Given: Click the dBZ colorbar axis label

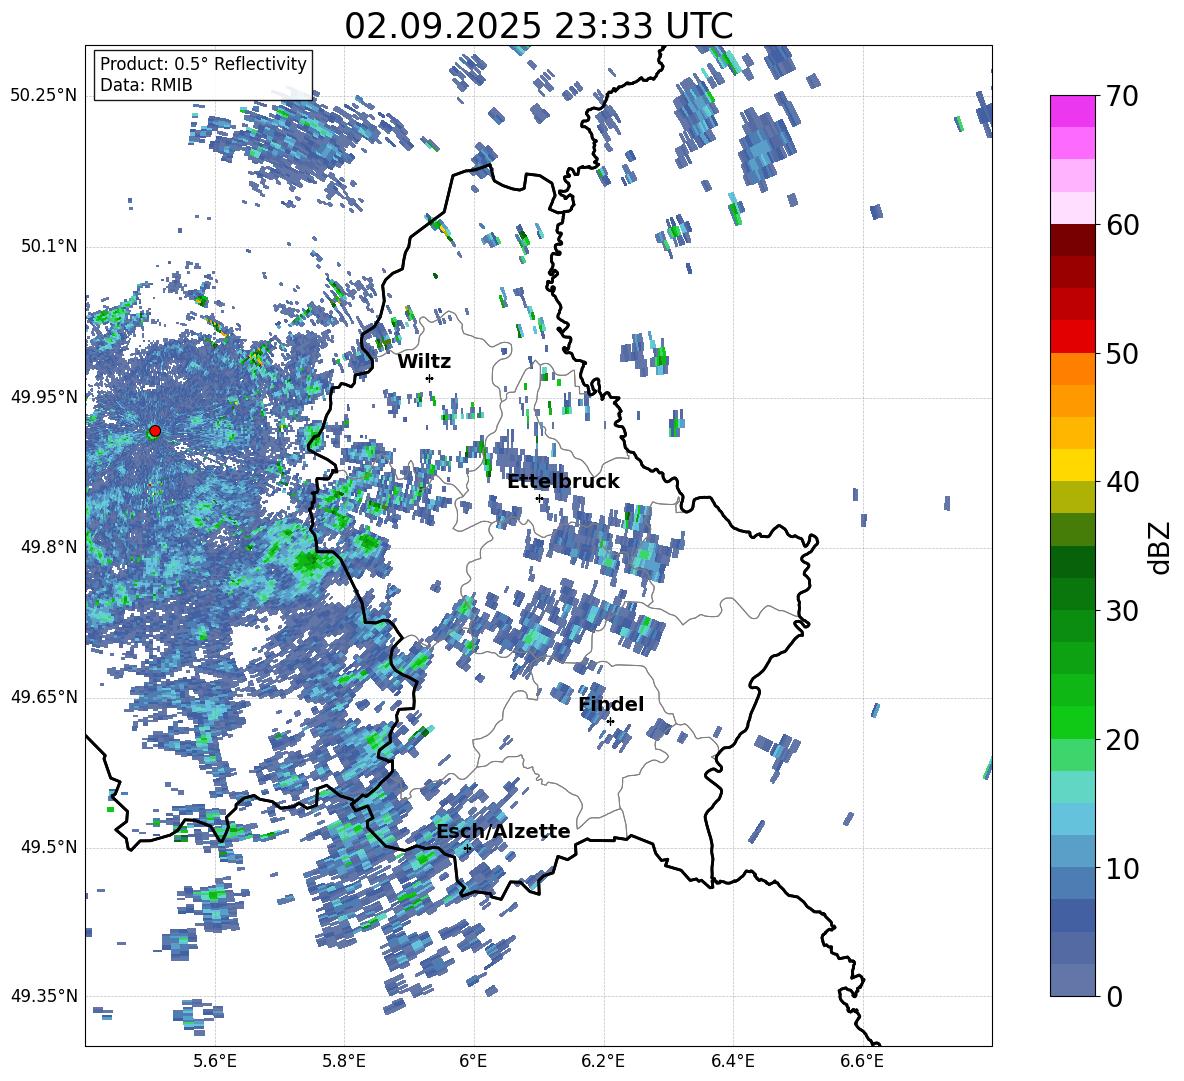Looking at the screenshot, I should (x=1161, y=547).
